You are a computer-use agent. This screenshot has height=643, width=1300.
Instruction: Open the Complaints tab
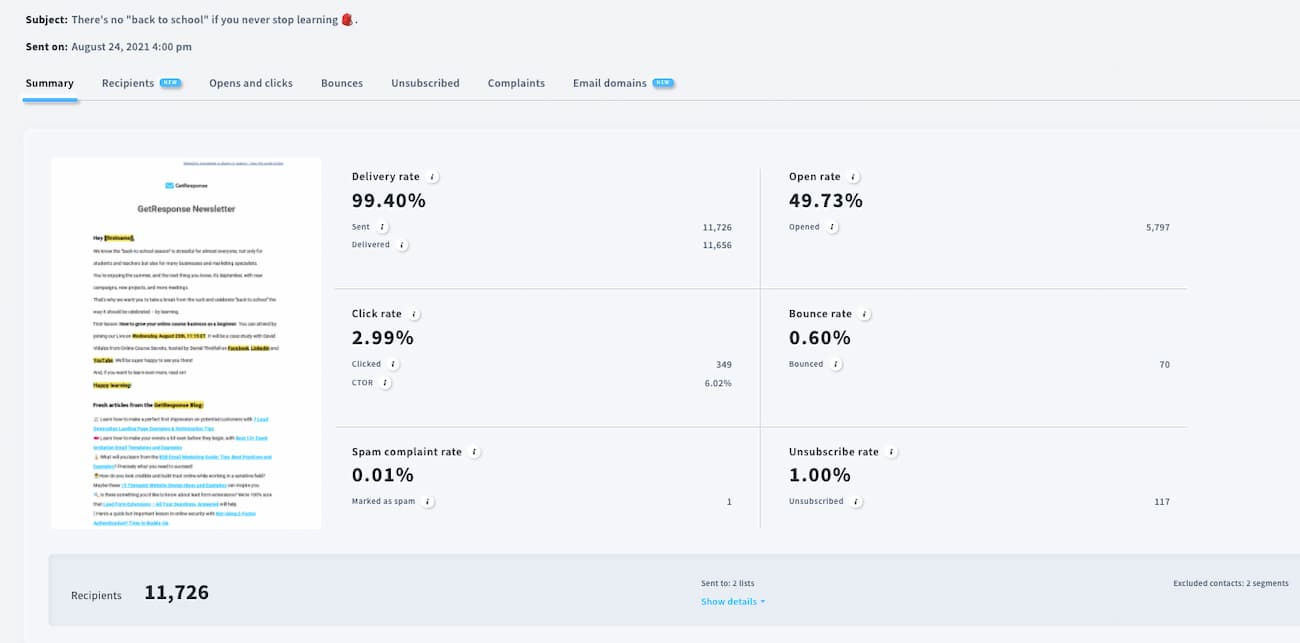coord(516,83)
